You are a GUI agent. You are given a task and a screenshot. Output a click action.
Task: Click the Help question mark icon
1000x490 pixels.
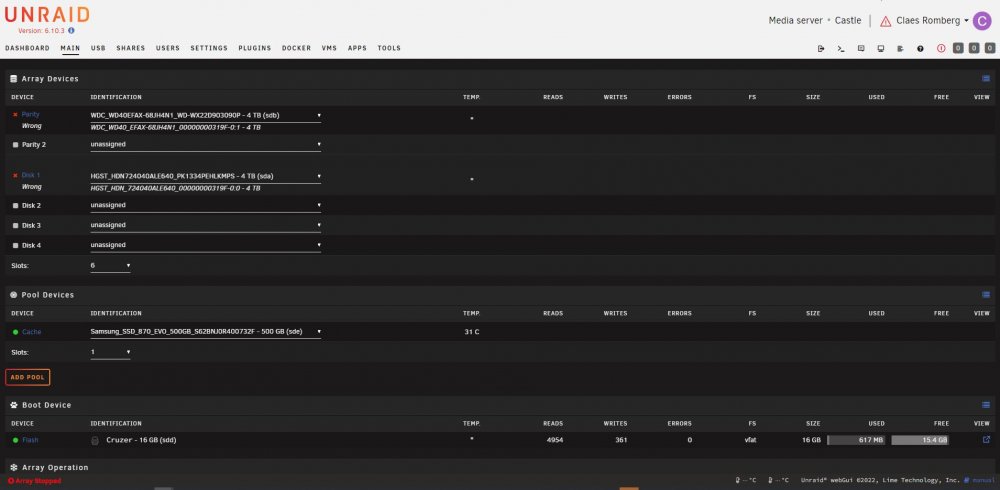pyautogui.click(x=920, y=48)
